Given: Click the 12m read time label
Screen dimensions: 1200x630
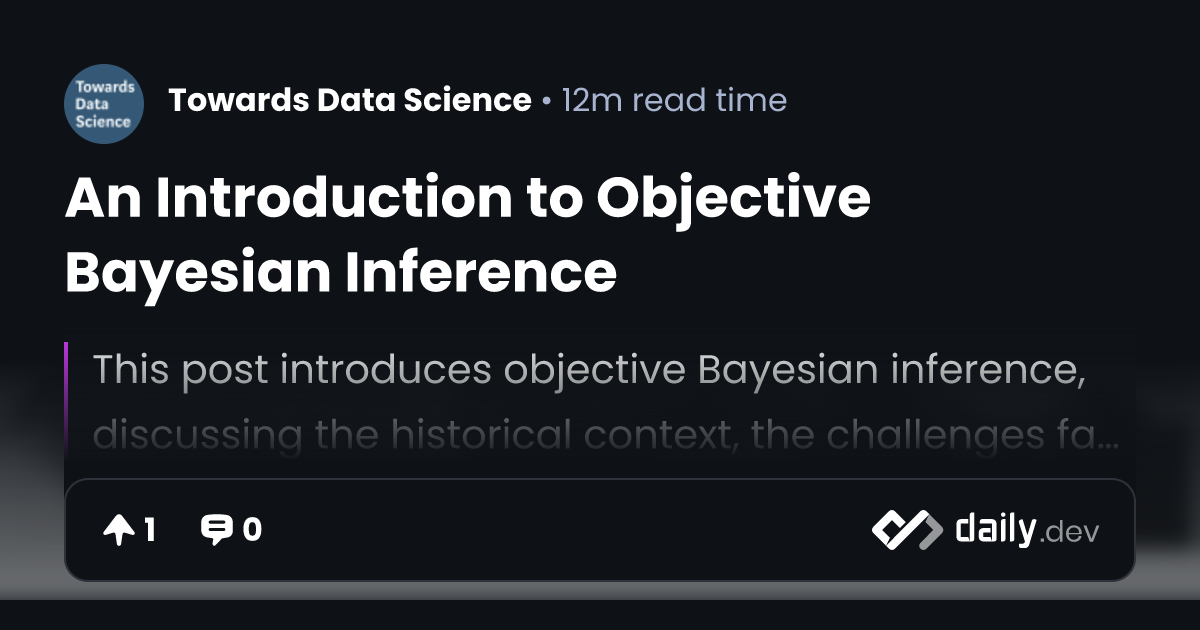Looking at the screenshot, I should [x=674, y=100].
